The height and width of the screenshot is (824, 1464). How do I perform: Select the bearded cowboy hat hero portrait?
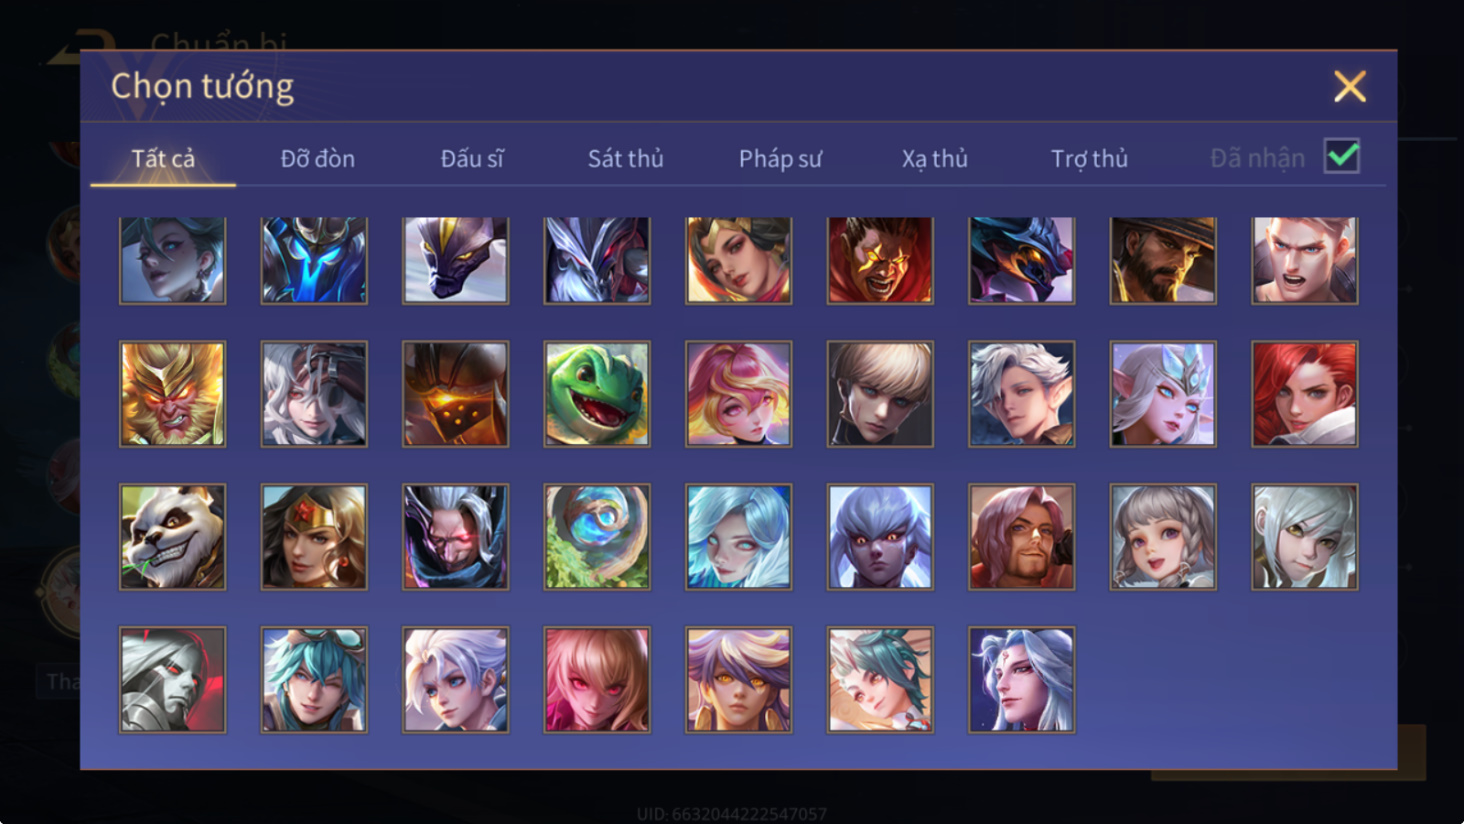click(x=1163, y=260)
